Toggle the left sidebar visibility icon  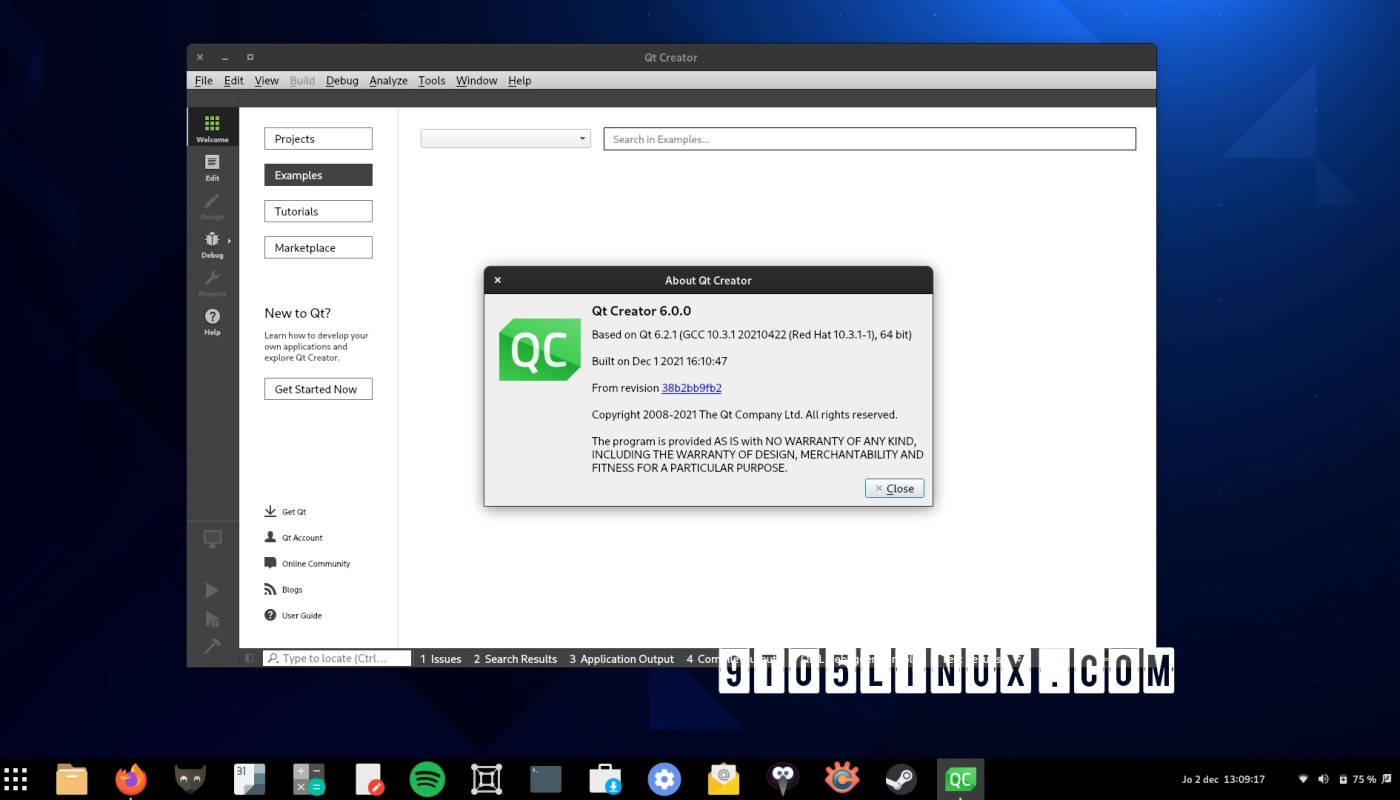(250, 658)
